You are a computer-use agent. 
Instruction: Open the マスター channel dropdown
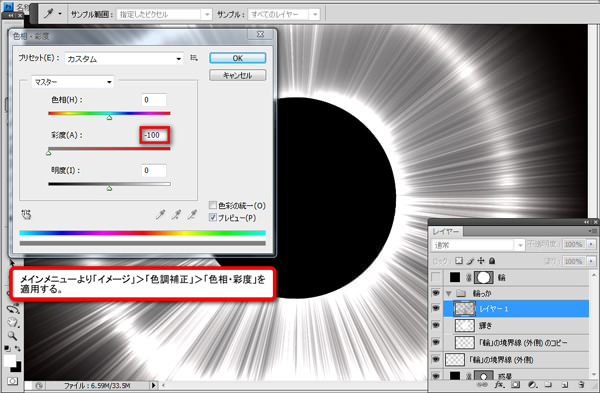click(x=72, y=82)
